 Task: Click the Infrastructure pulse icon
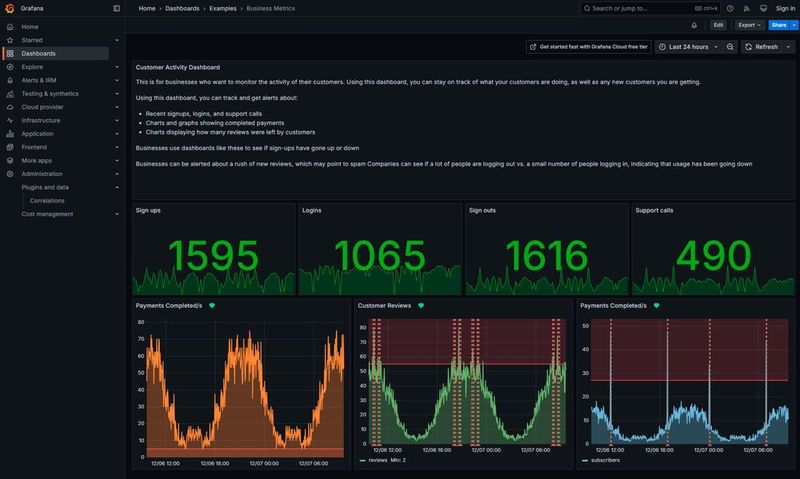10,120
